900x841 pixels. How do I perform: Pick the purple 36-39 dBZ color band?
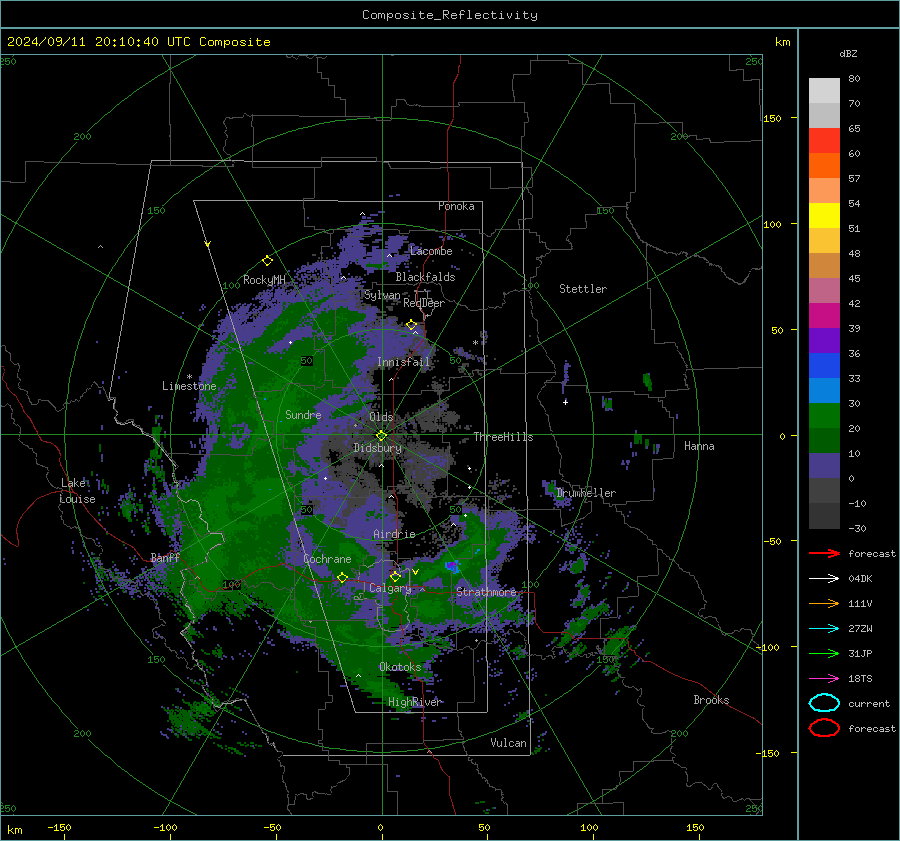point(824,341)
